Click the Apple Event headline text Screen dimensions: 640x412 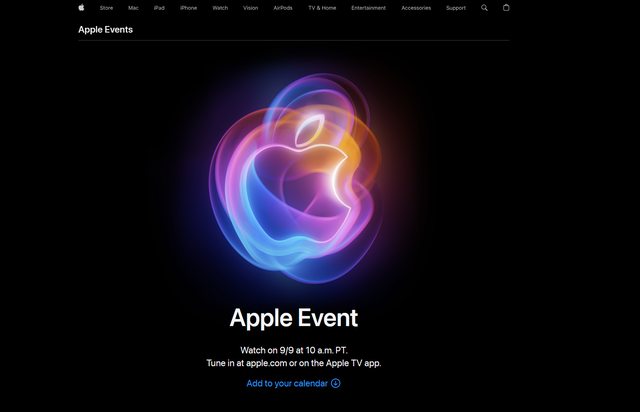[x=294, y=318]
